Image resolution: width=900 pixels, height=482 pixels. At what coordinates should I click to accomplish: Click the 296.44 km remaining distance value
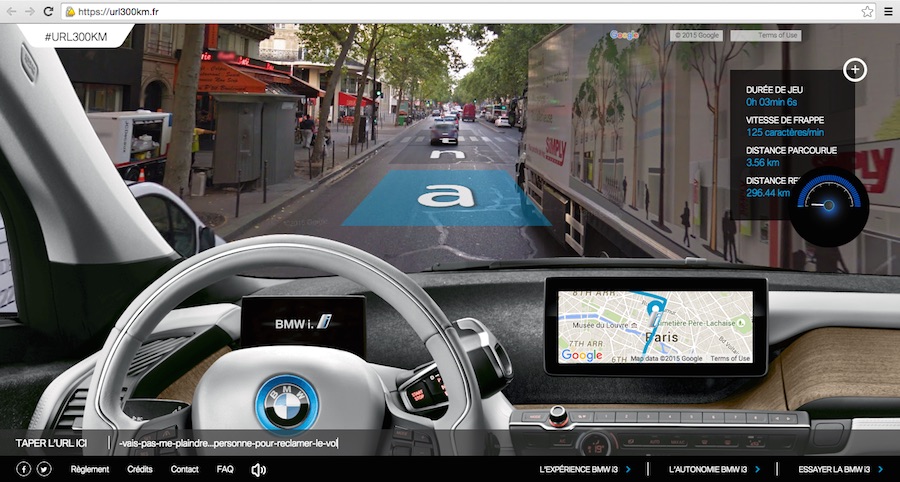tap(769, 193)
